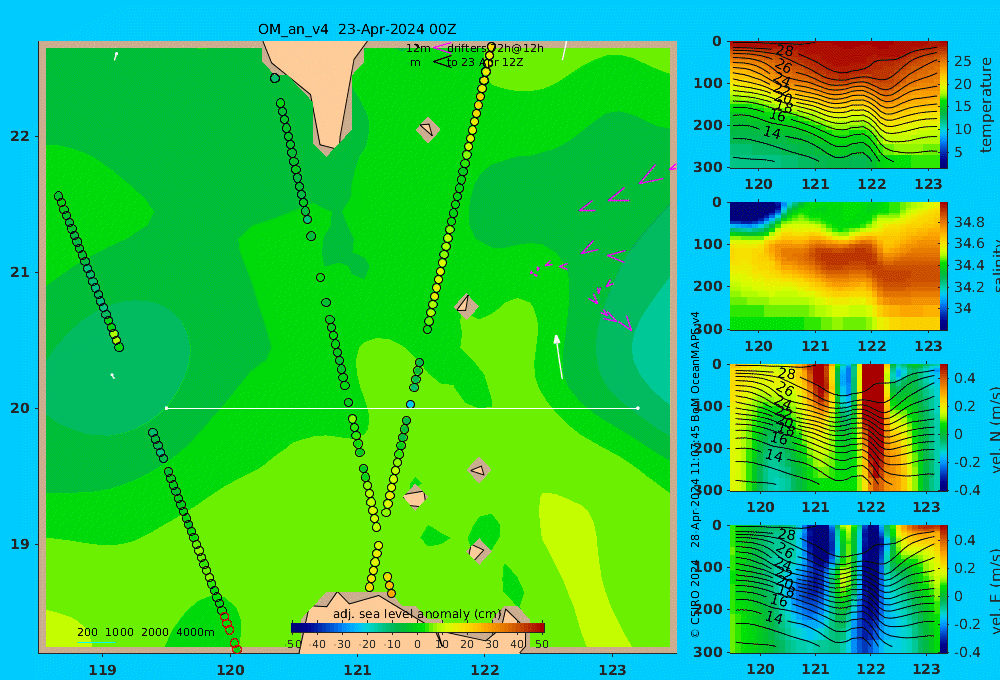The height and width of the screenshot is (680, 1000).
Task: Click the 'drifters 72h@12h' legend text
Action: 495,48
